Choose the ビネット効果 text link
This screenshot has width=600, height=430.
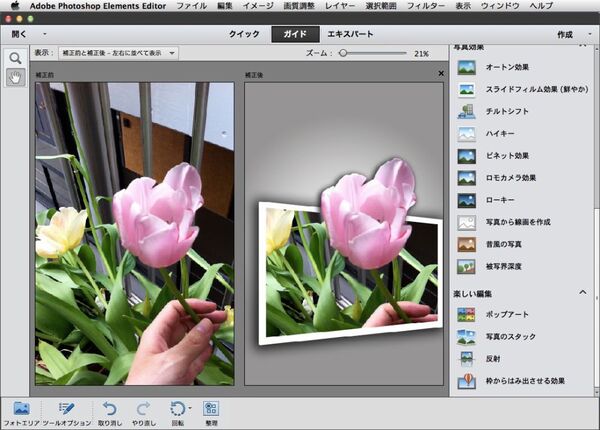(x=507, y=156)
